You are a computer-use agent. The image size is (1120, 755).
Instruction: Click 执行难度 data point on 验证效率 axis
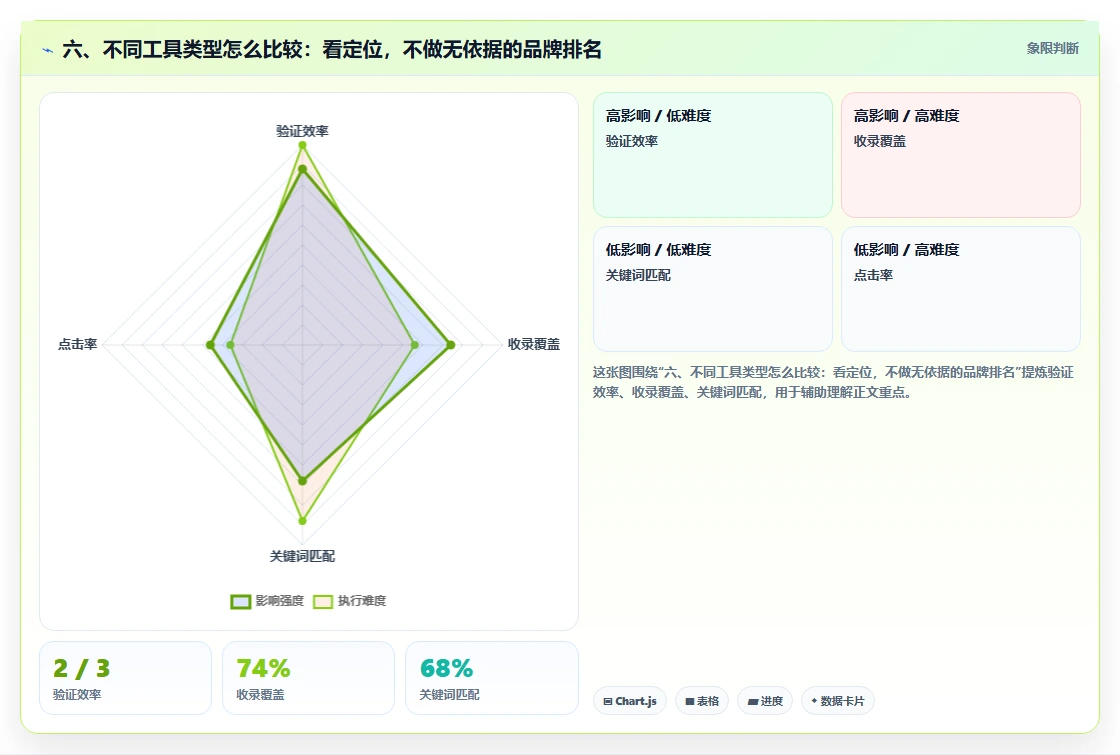(x=302, y=145)
